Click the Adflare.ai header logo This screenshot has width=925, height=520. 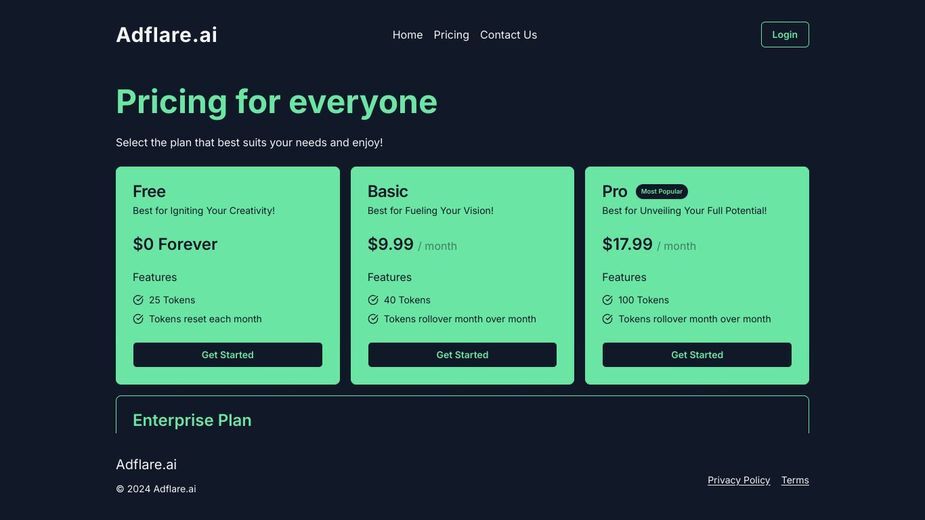[166, 35]
